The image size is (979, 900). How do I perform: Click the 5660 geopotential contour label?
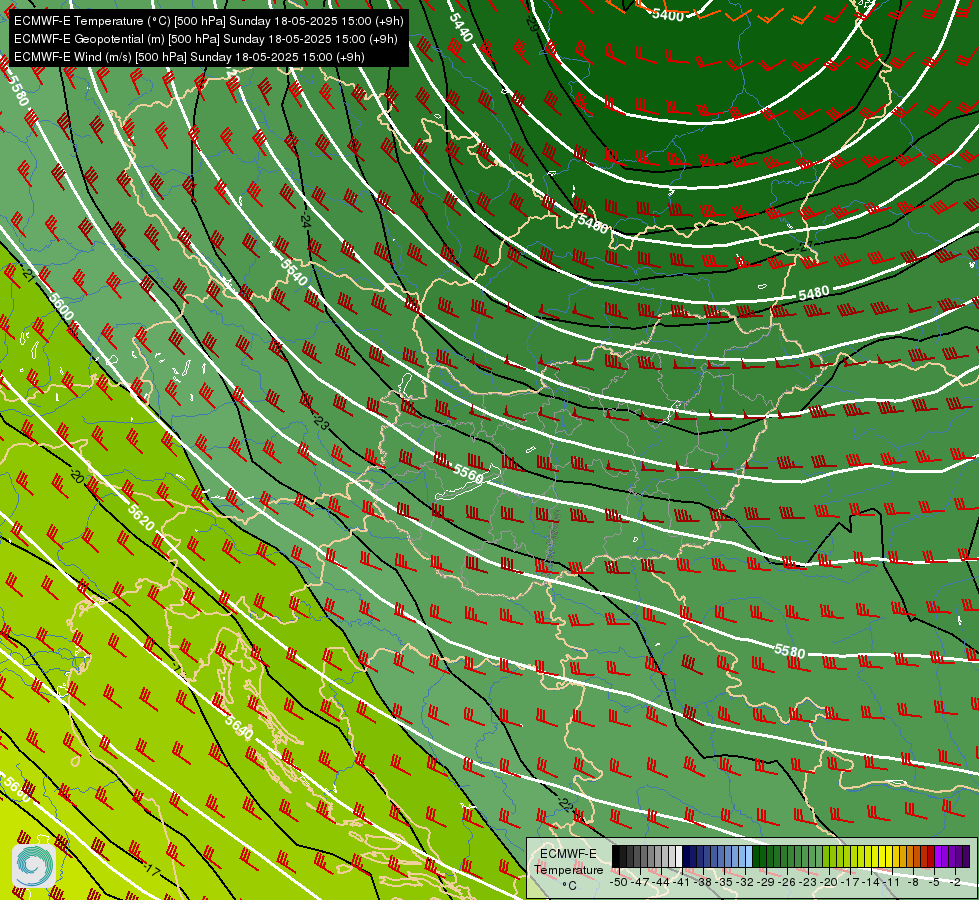pyautogui.click(x=16, y=789)
